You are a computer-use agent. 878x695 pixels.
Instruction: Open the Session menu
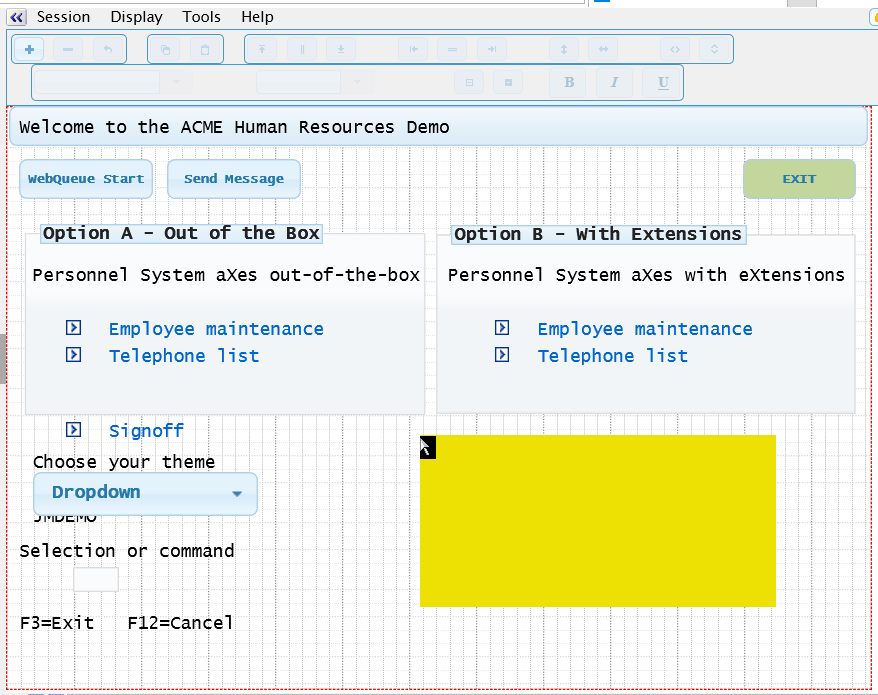(x=63, y=17)
